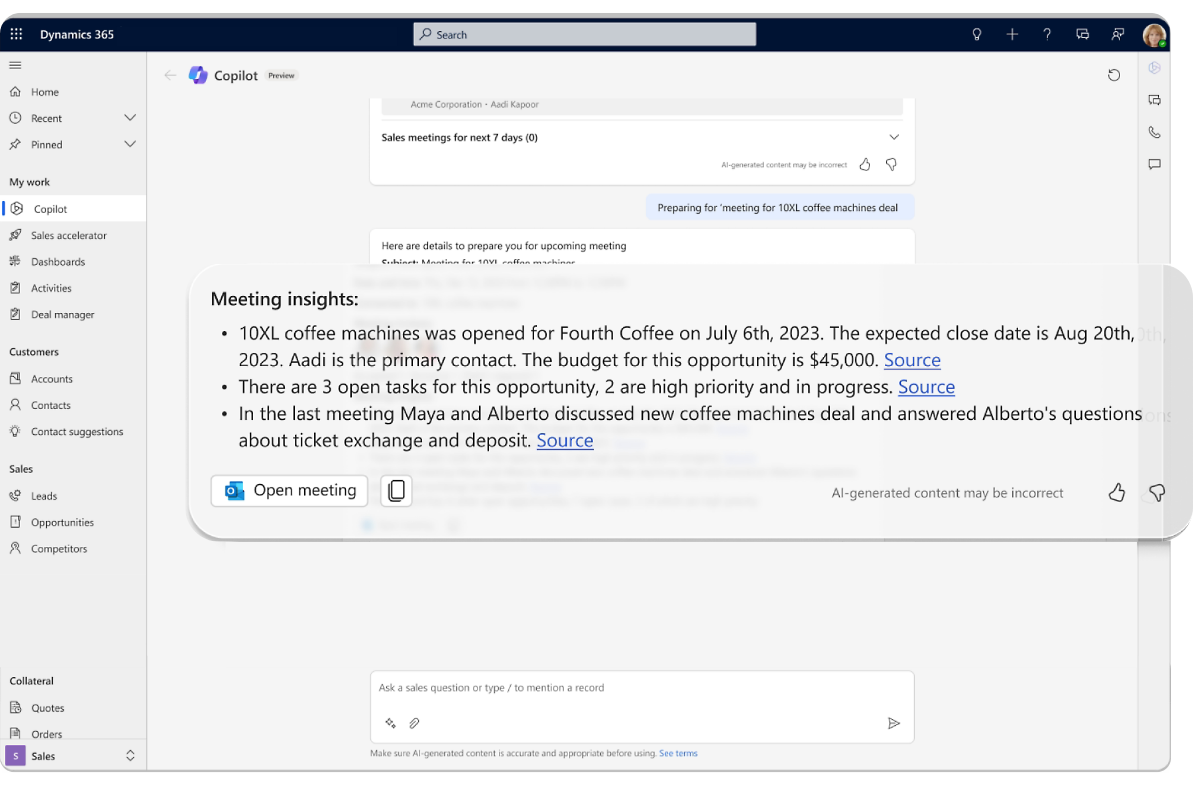
Task: Copy the meeting insights
Action: (396, 491)
